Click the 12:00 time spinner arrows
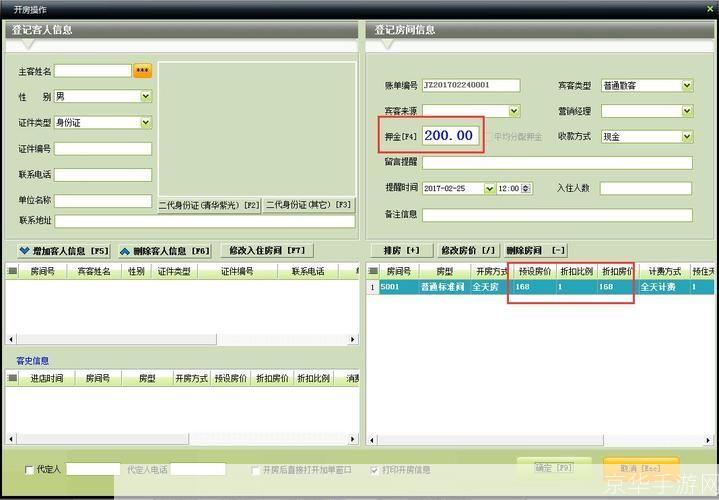This screenshot has width=719, height=500. pyautogui.click(x=526, y=189)
